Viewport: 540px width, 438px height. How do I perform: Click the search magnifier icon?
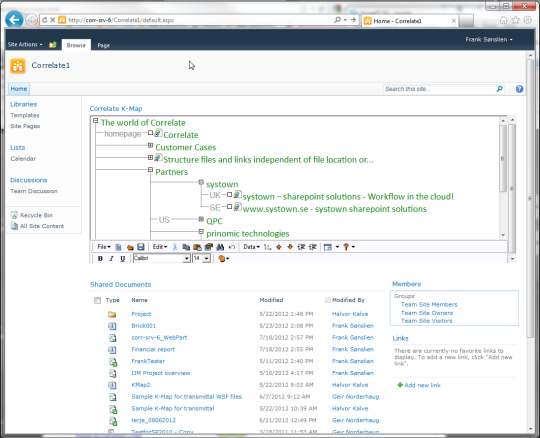tap(499, 89)
